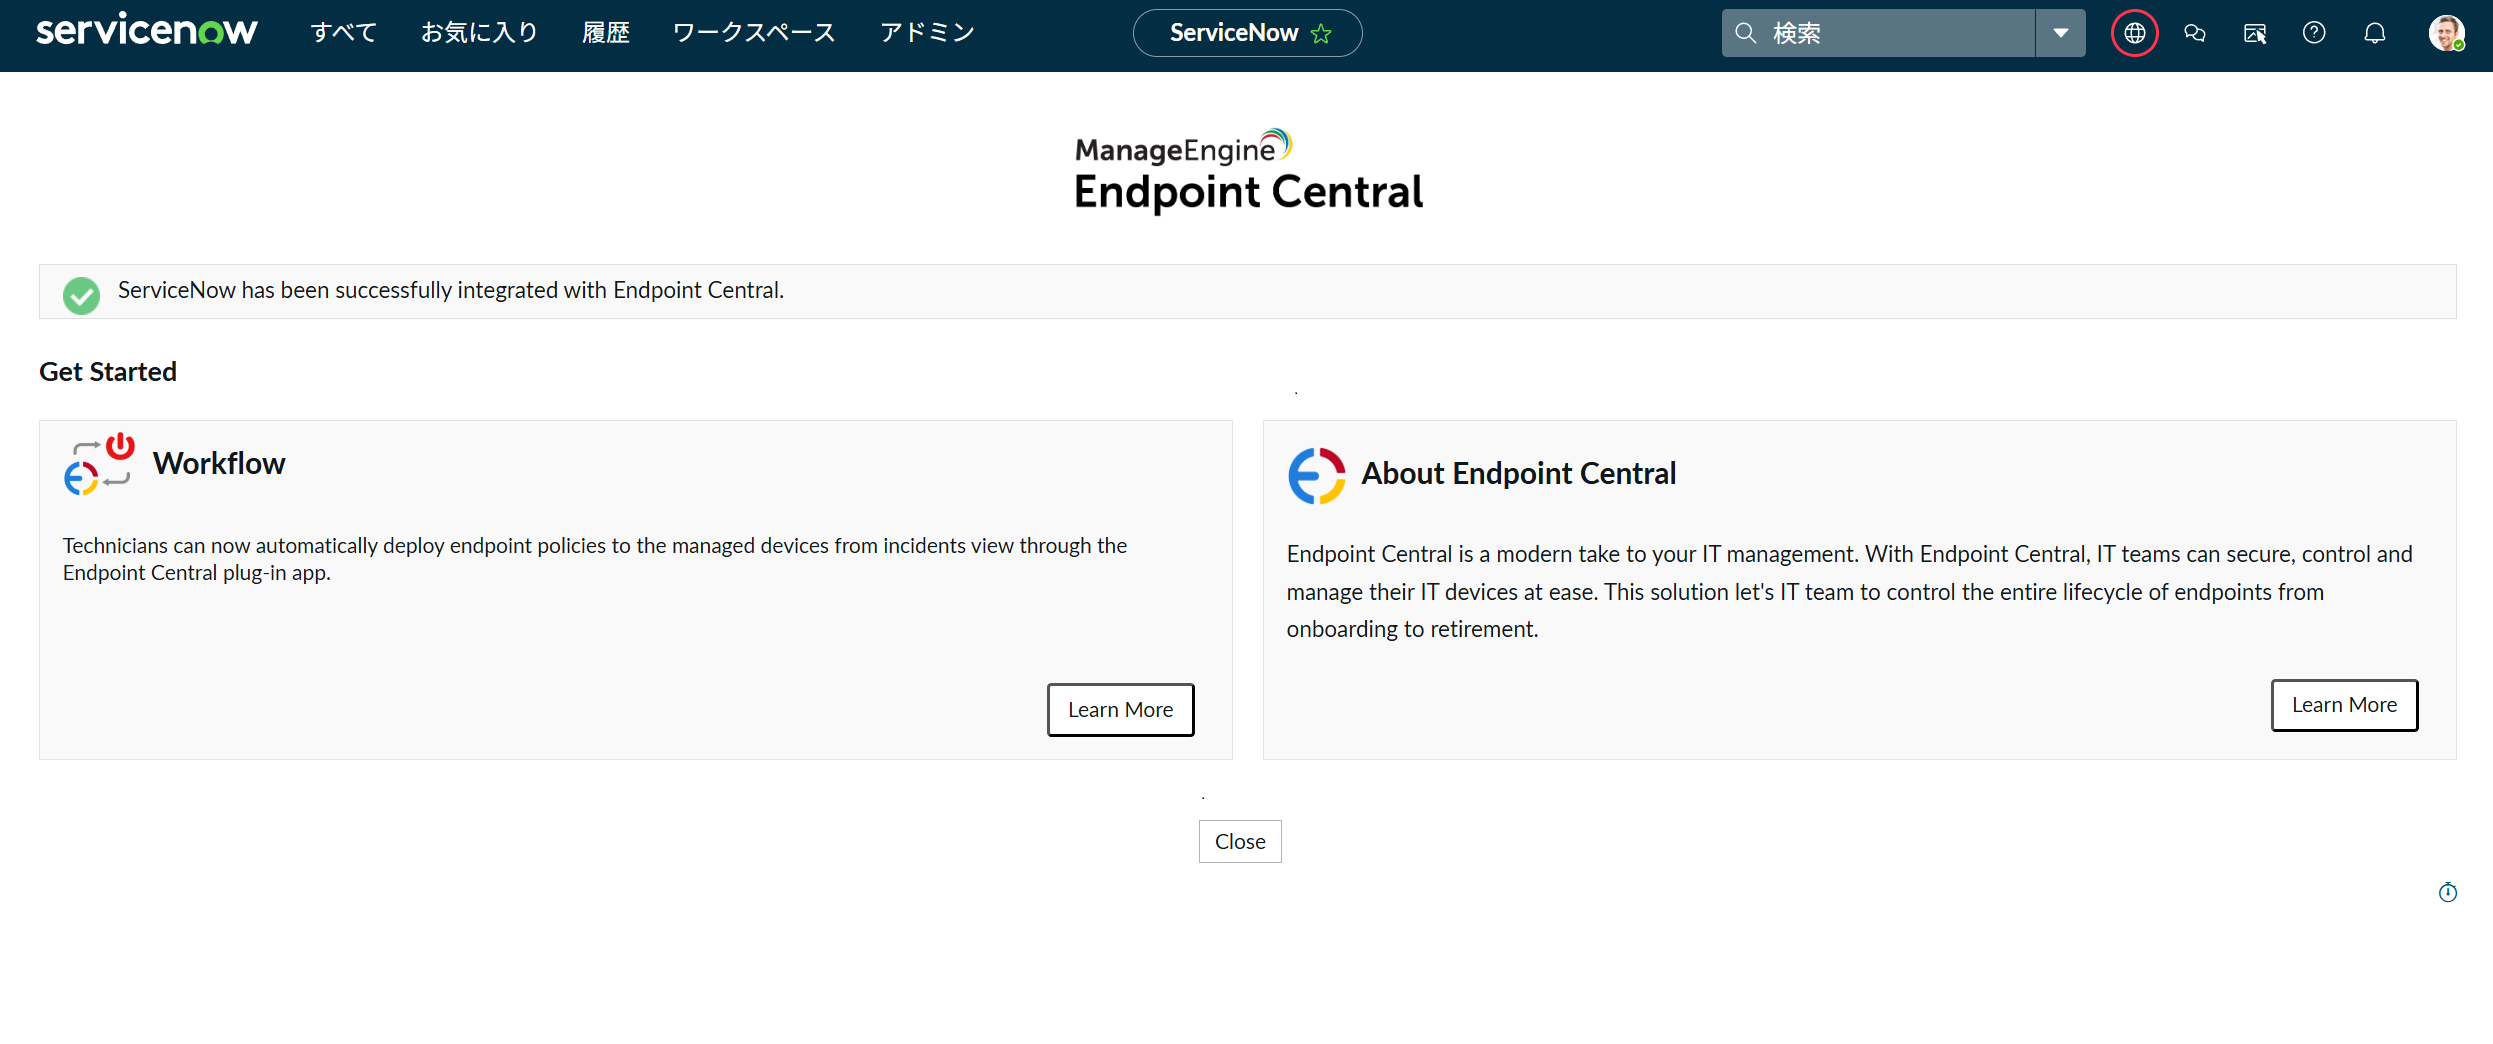Click Learn More under About Endpoint Central
Image resolution: width=2493 pixels, height=1044 pixels.
click(2343, 705)
